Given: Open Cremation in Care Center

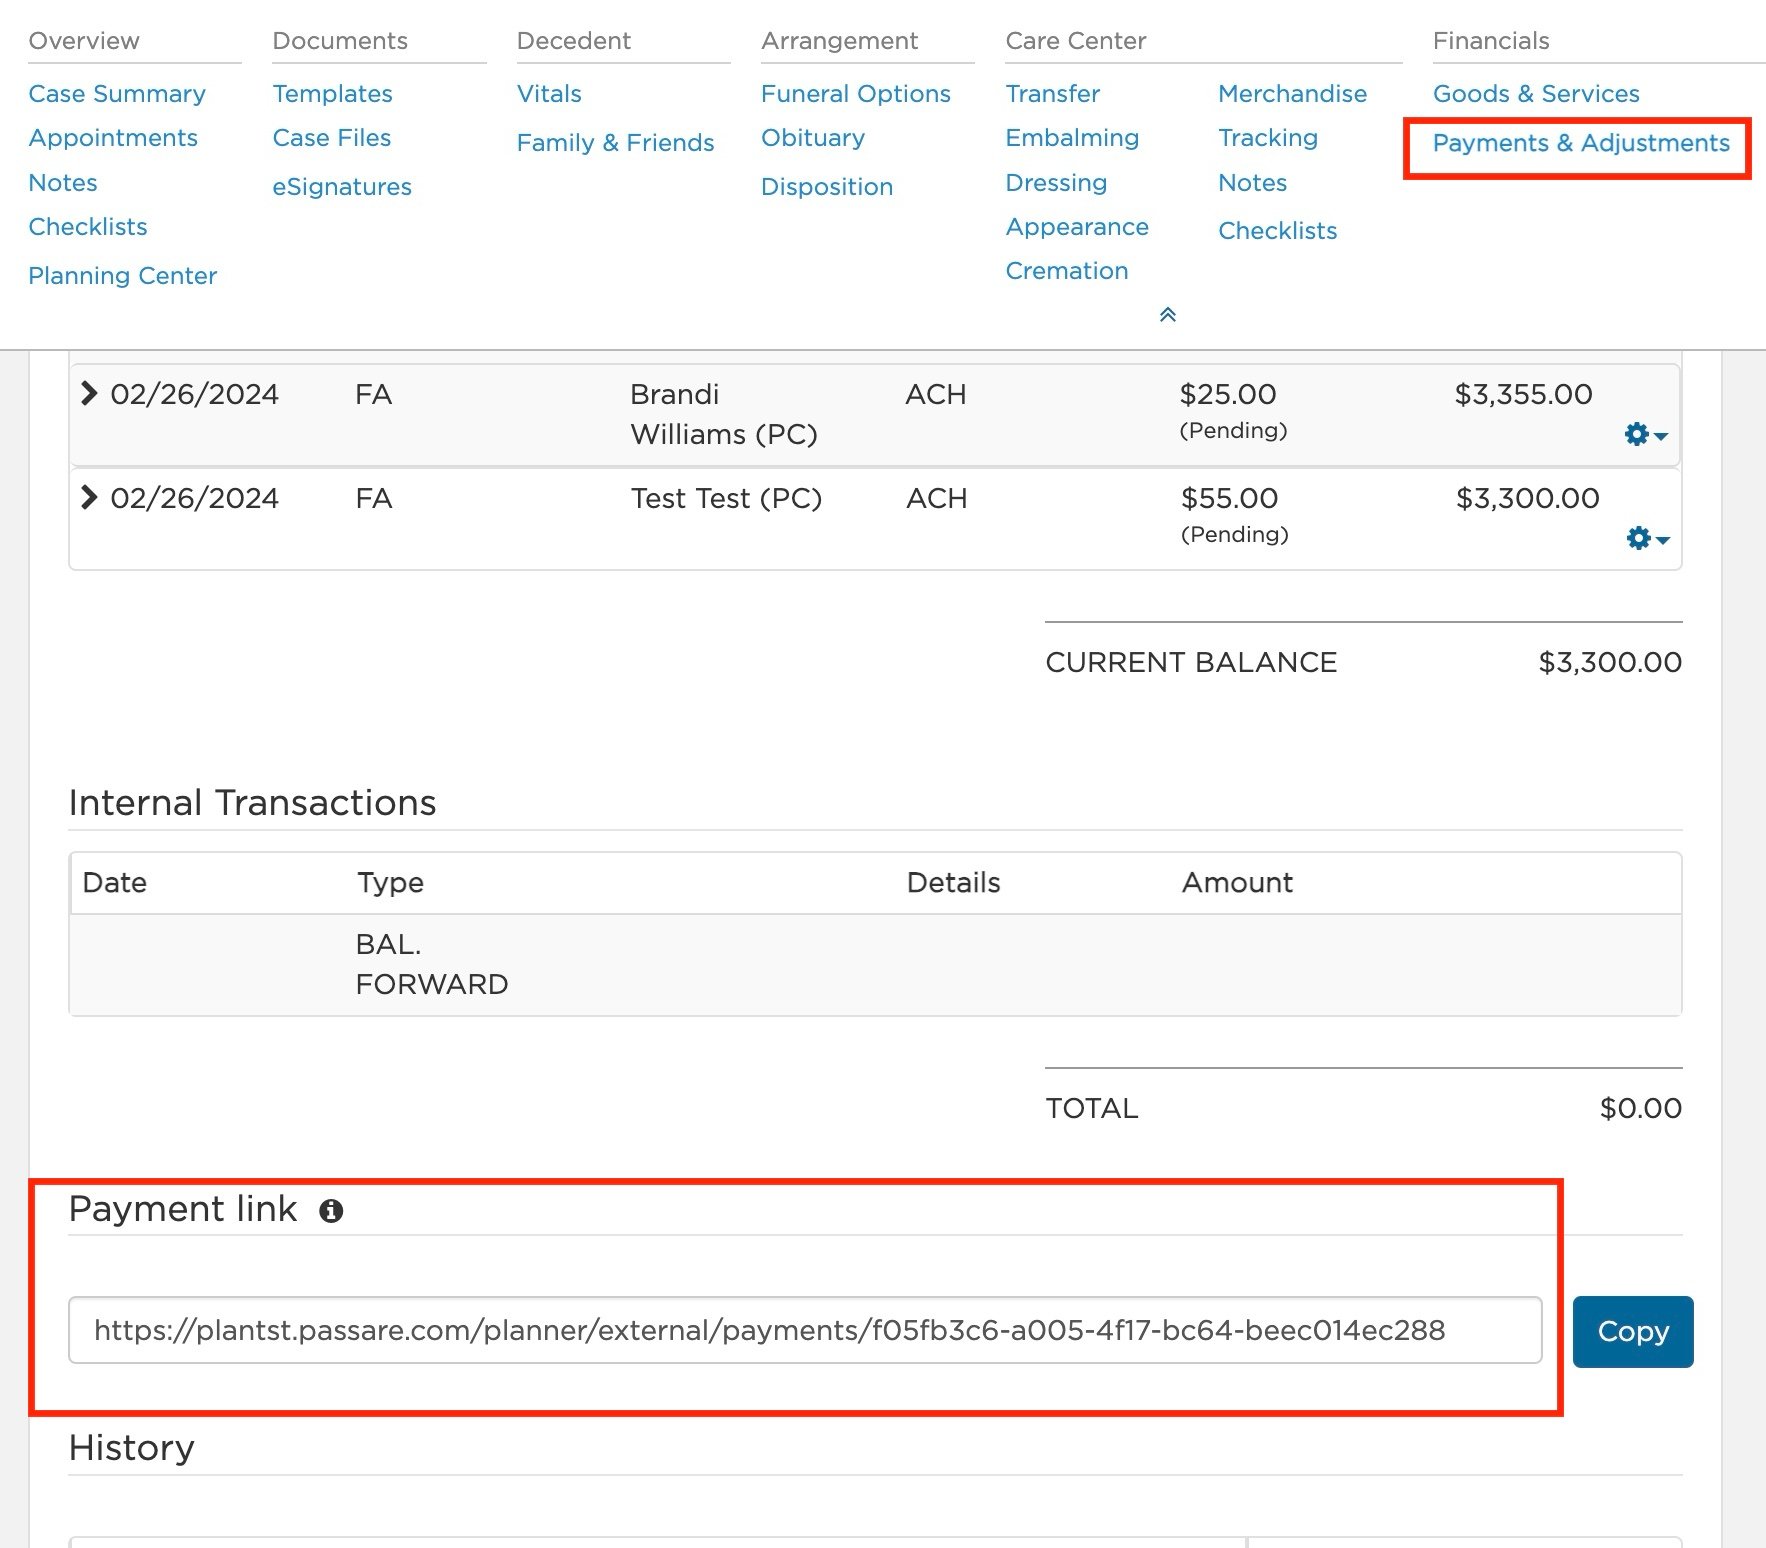Looking at the screenshot, I should (1067, 270).
